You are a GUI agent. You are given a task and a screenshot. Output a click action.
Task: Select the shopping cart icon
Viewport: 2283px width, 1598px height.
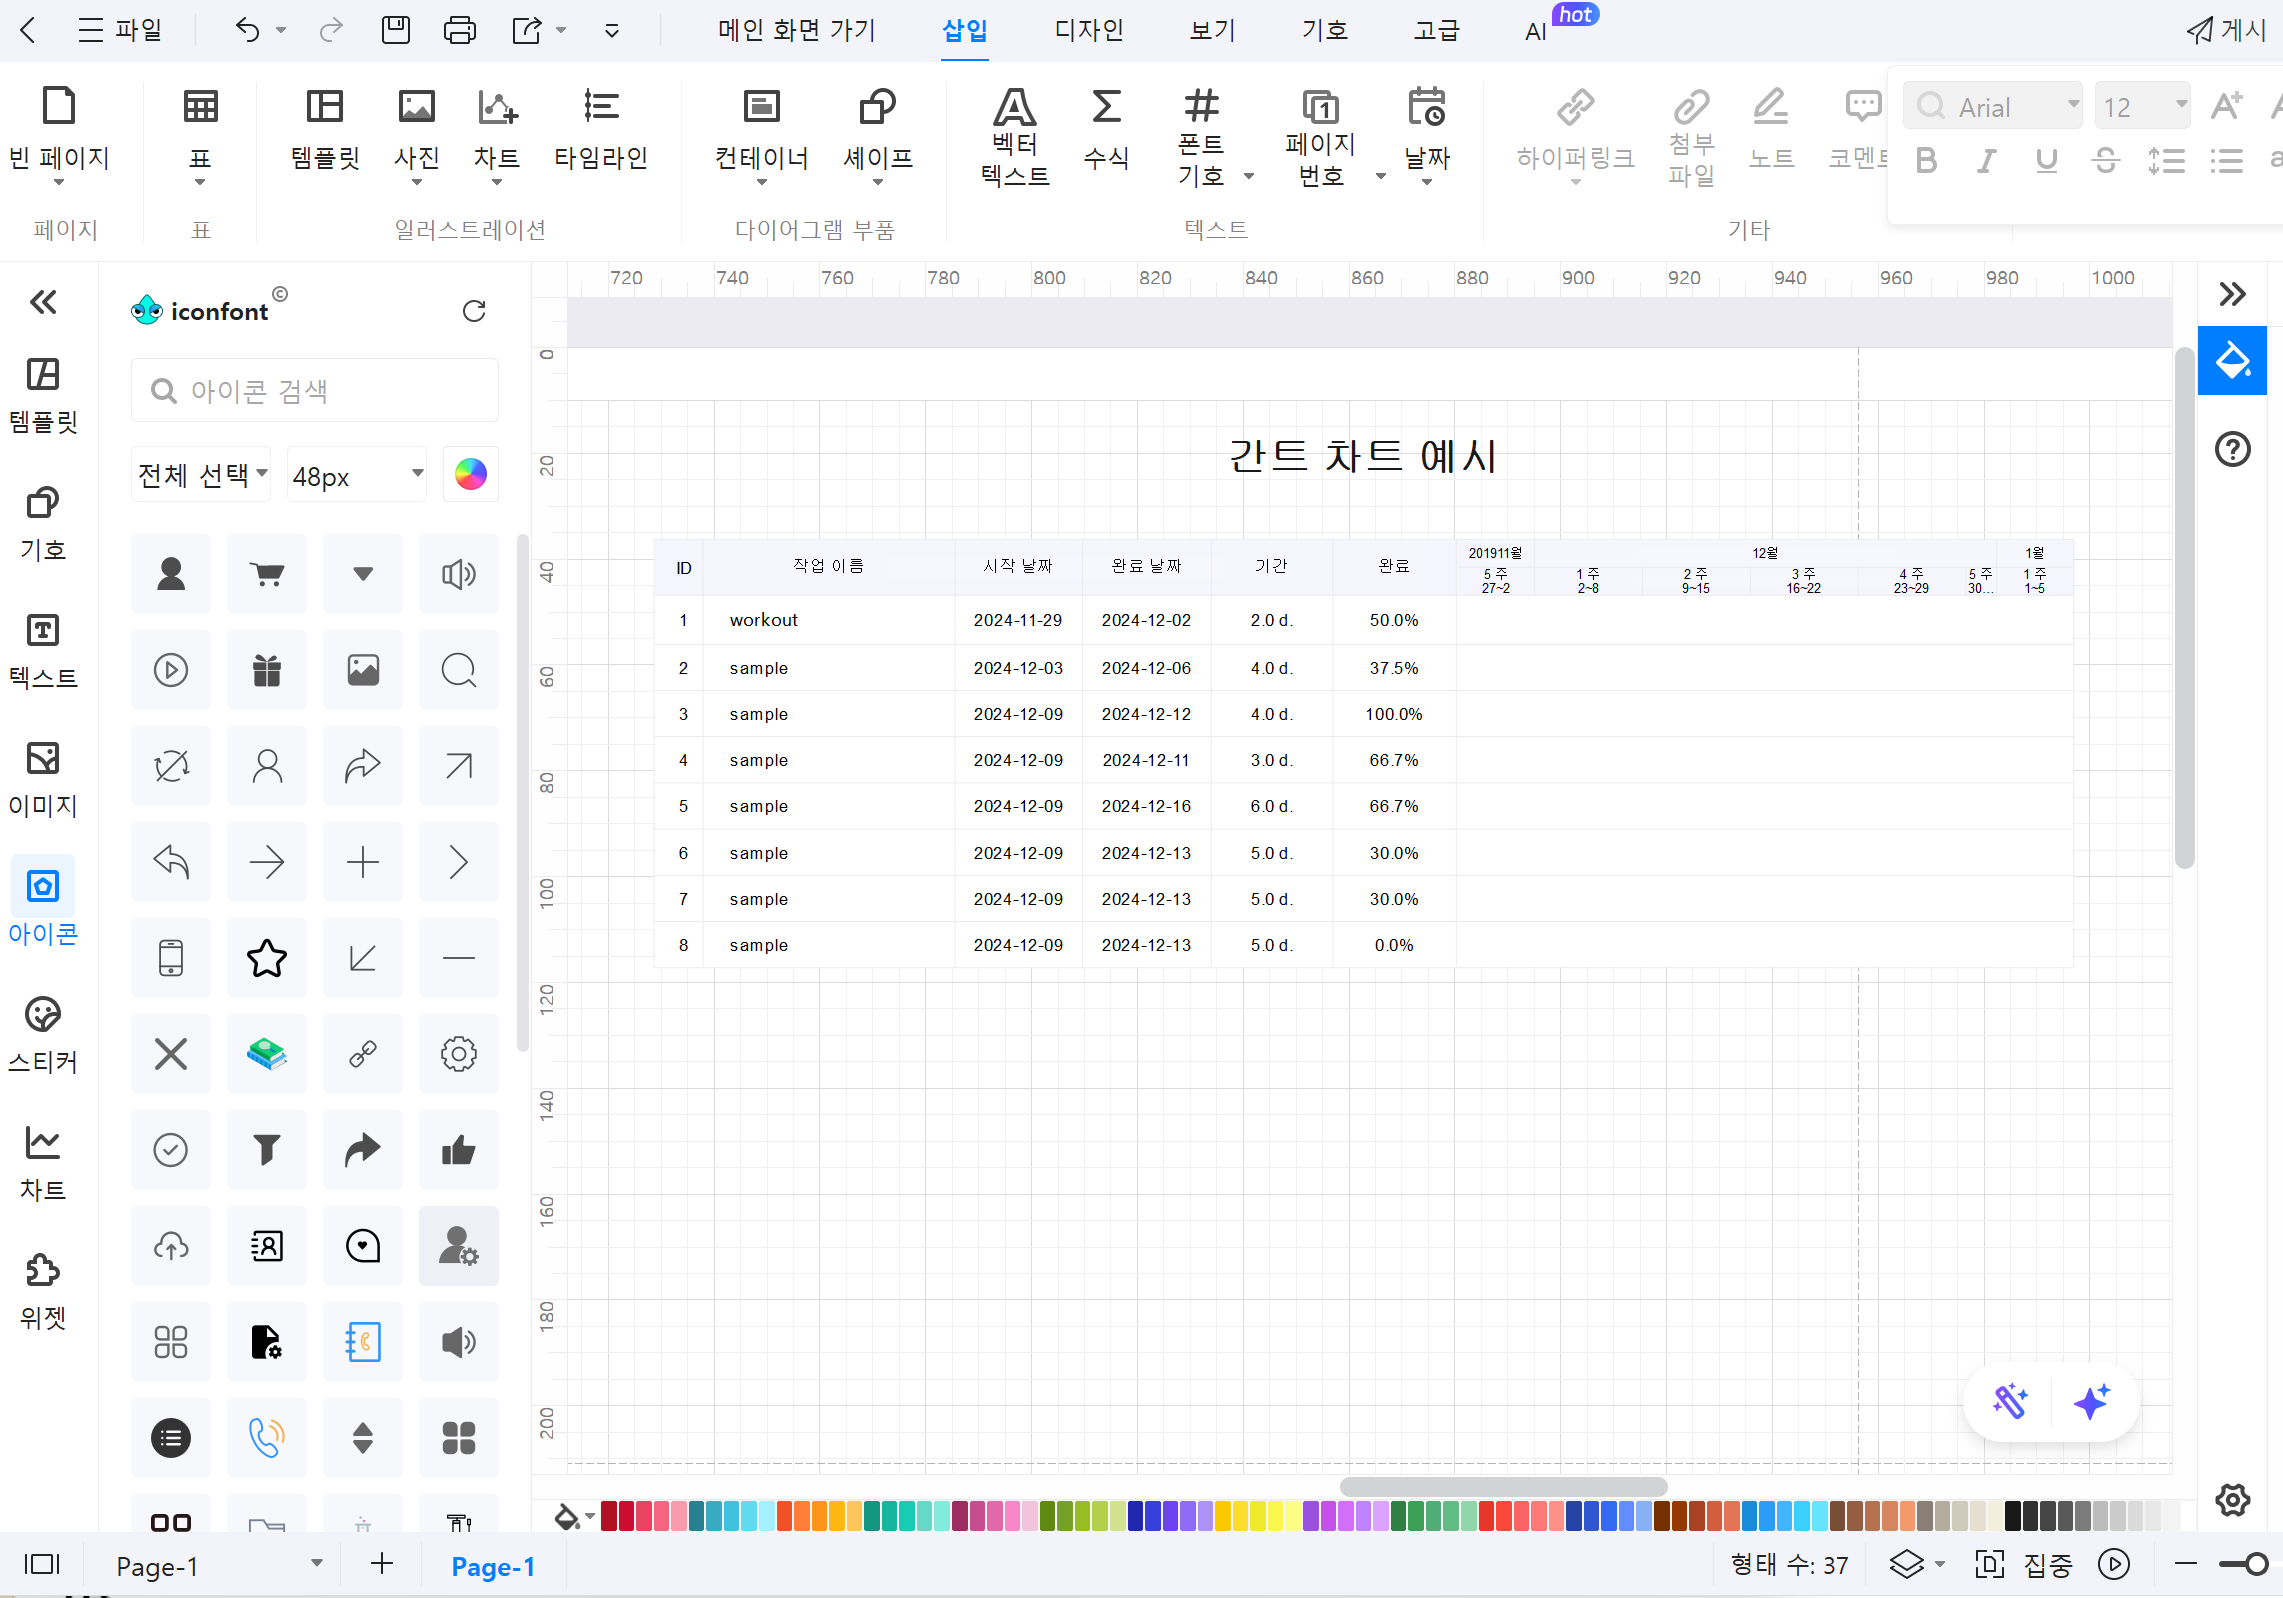coord(267,574)
